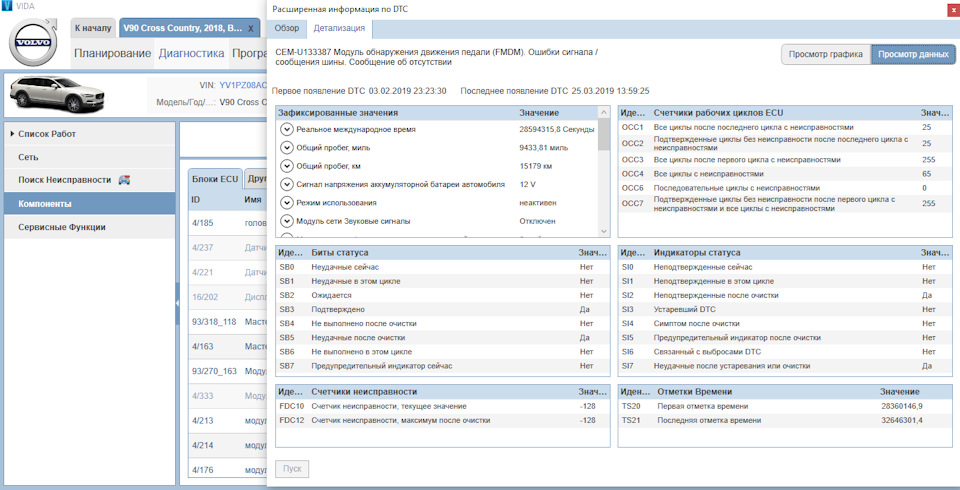The image size is (960, 490).
Task: Click ECU row ID 4/185
Action: click(x=202, y=223)
